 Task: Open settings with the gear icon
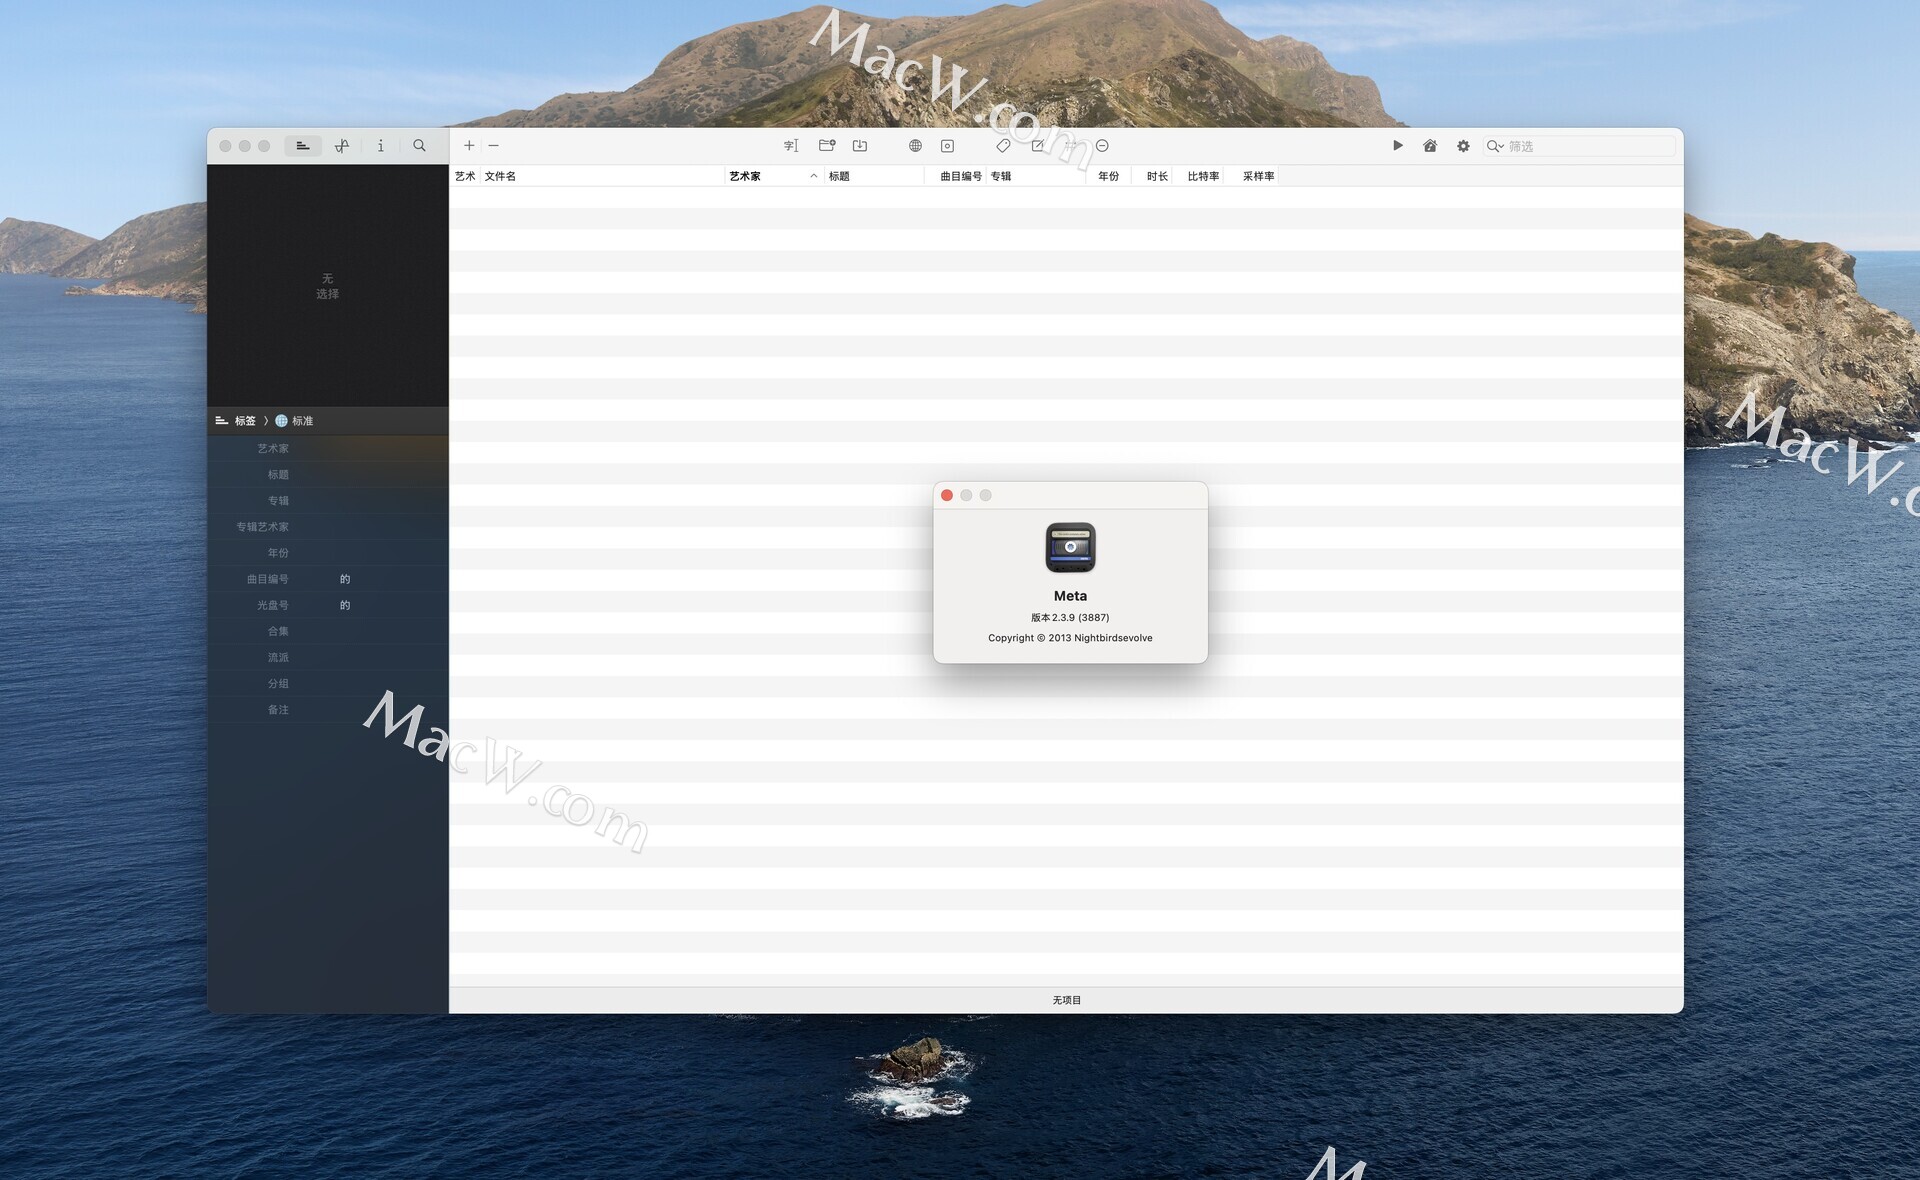click(x=1463, y=146)
